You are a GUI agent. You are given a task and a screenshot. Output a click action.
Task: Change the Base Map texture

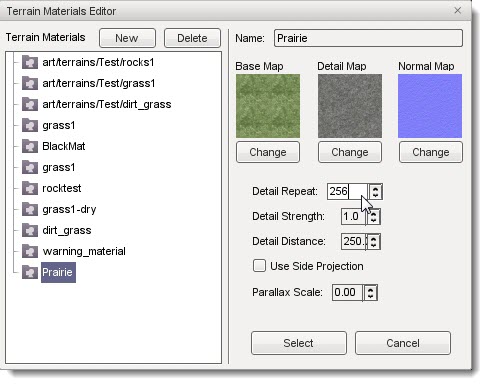click(x=268, y=152)
